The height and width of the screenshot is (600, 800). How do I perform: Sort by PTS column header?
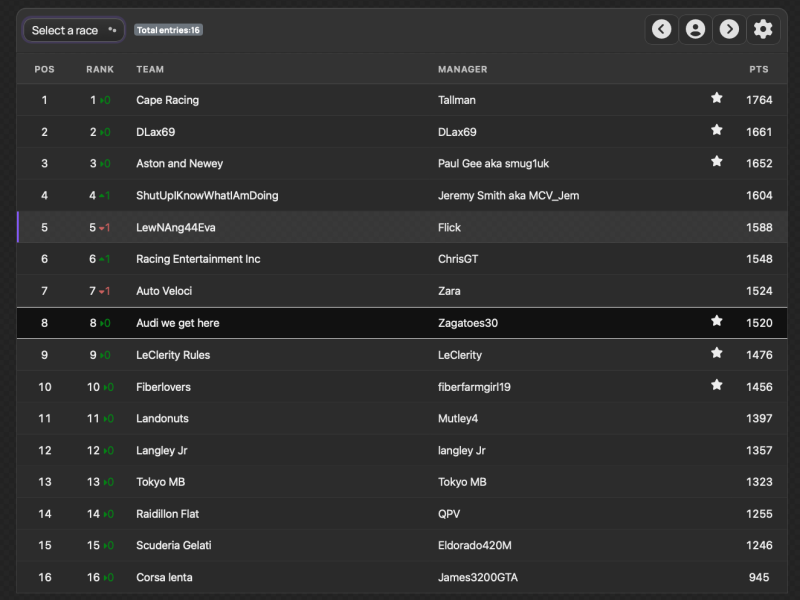point(759,69)
